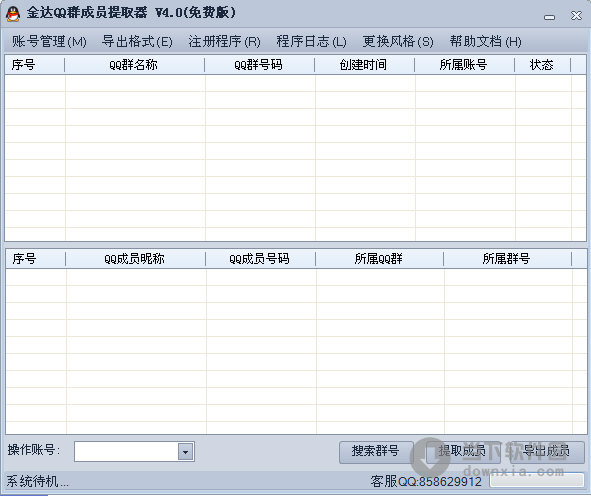591x496 pixels.
Task: Click the 所属账号 column header
Action: tap(464, 65)
